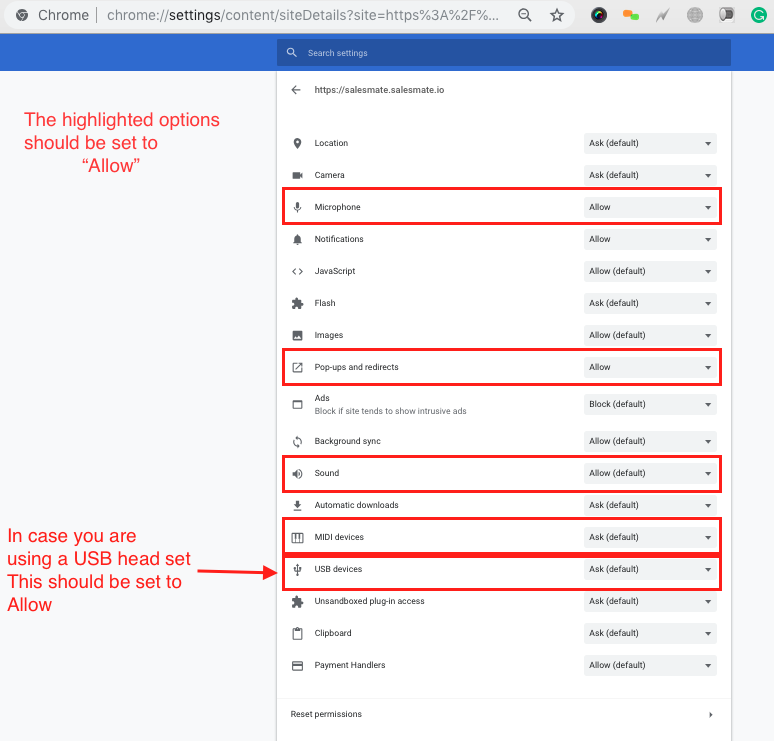The width and height of the screenshot is (774, 741).
Task: Focus the Search settings field
Action: (503, 52)
